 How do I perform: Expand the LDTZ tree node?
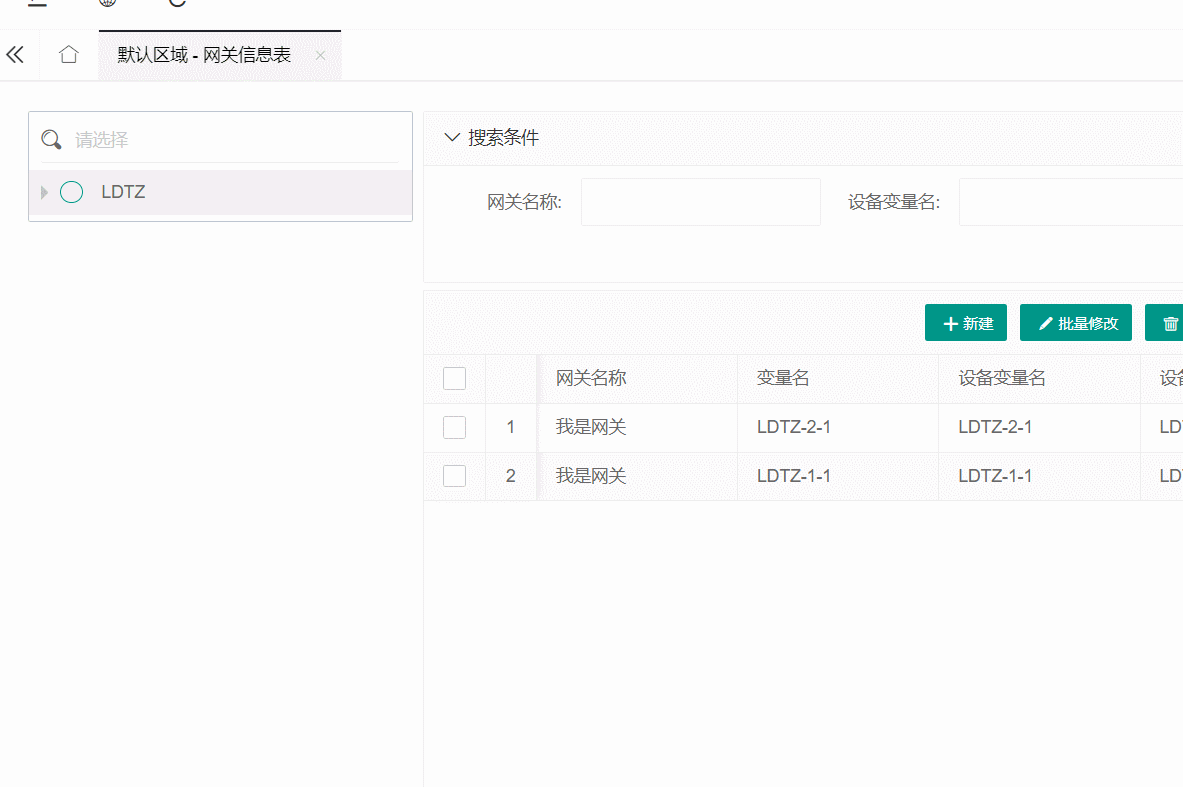(43, 191)
